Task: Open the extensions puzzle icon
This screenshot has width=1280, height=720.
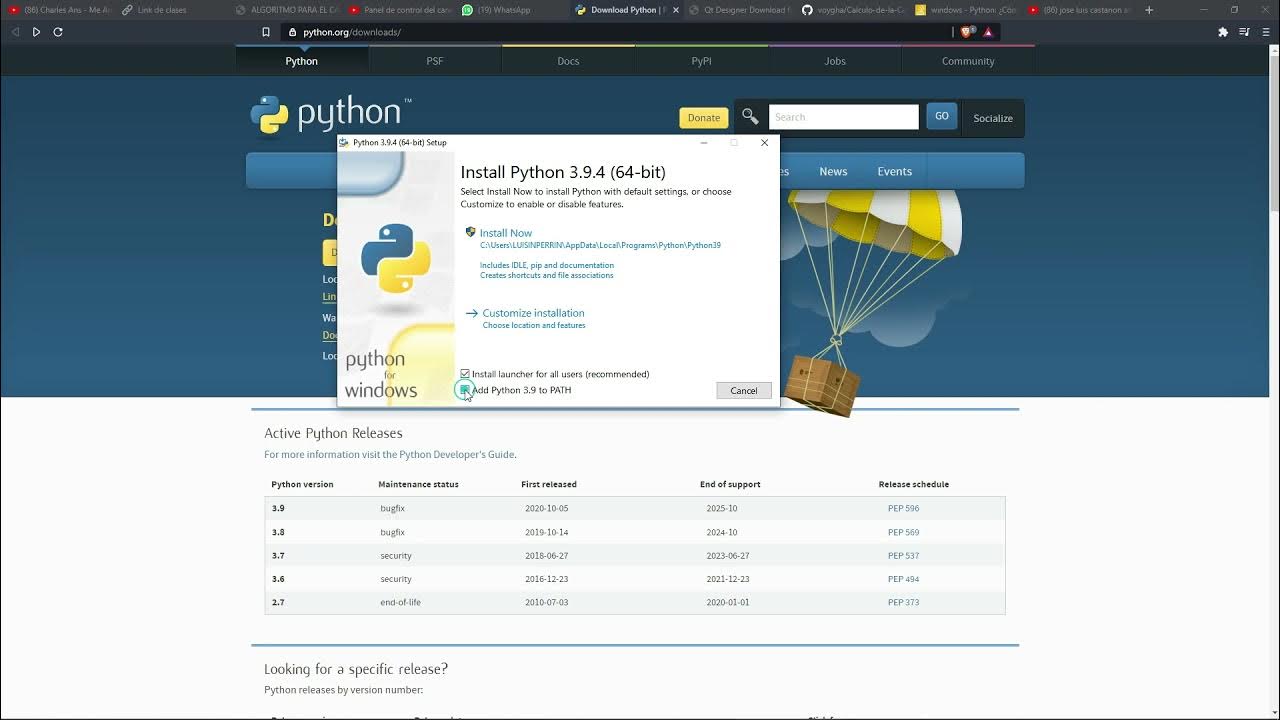Action: pyautogui.click(x=1222, y=32)
